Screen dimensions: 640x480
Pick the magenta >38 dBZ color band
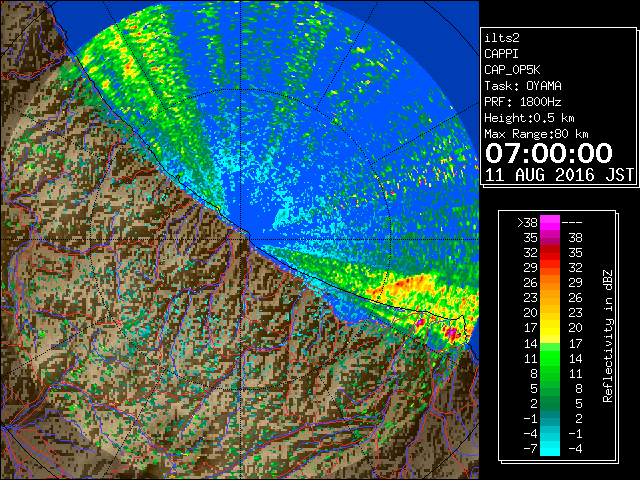[550, 222]
